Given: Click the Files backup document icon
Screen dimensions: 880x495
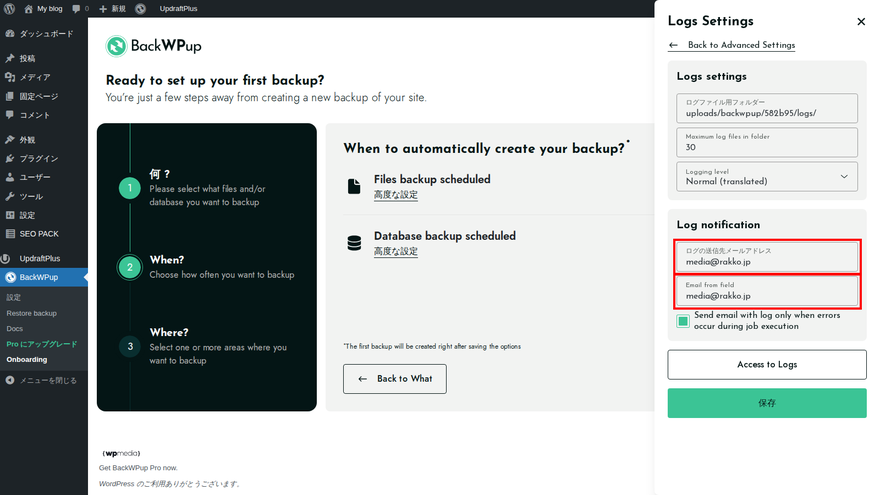Looking at the screenshot, I should [354, 186].
